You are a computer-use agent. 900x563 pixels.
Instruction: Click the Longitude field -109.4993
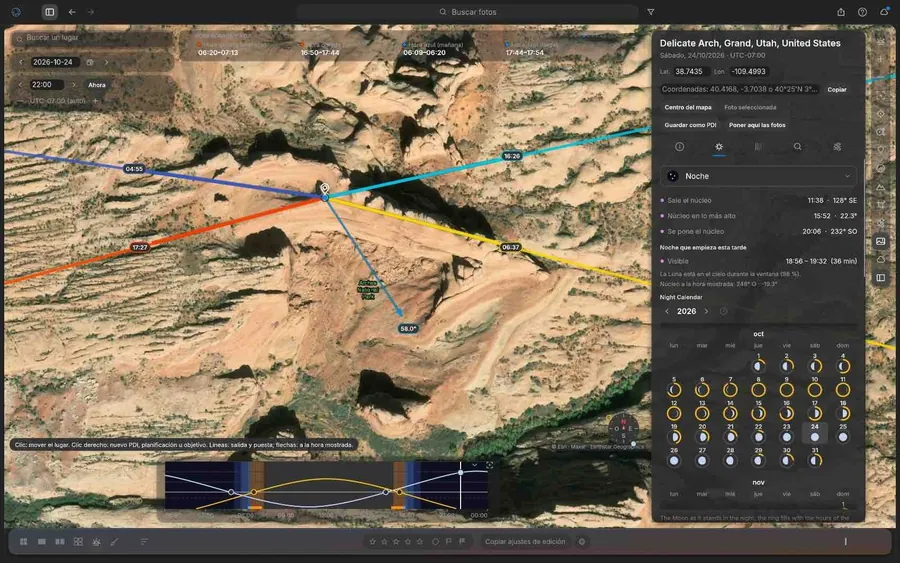click(748, 72)
